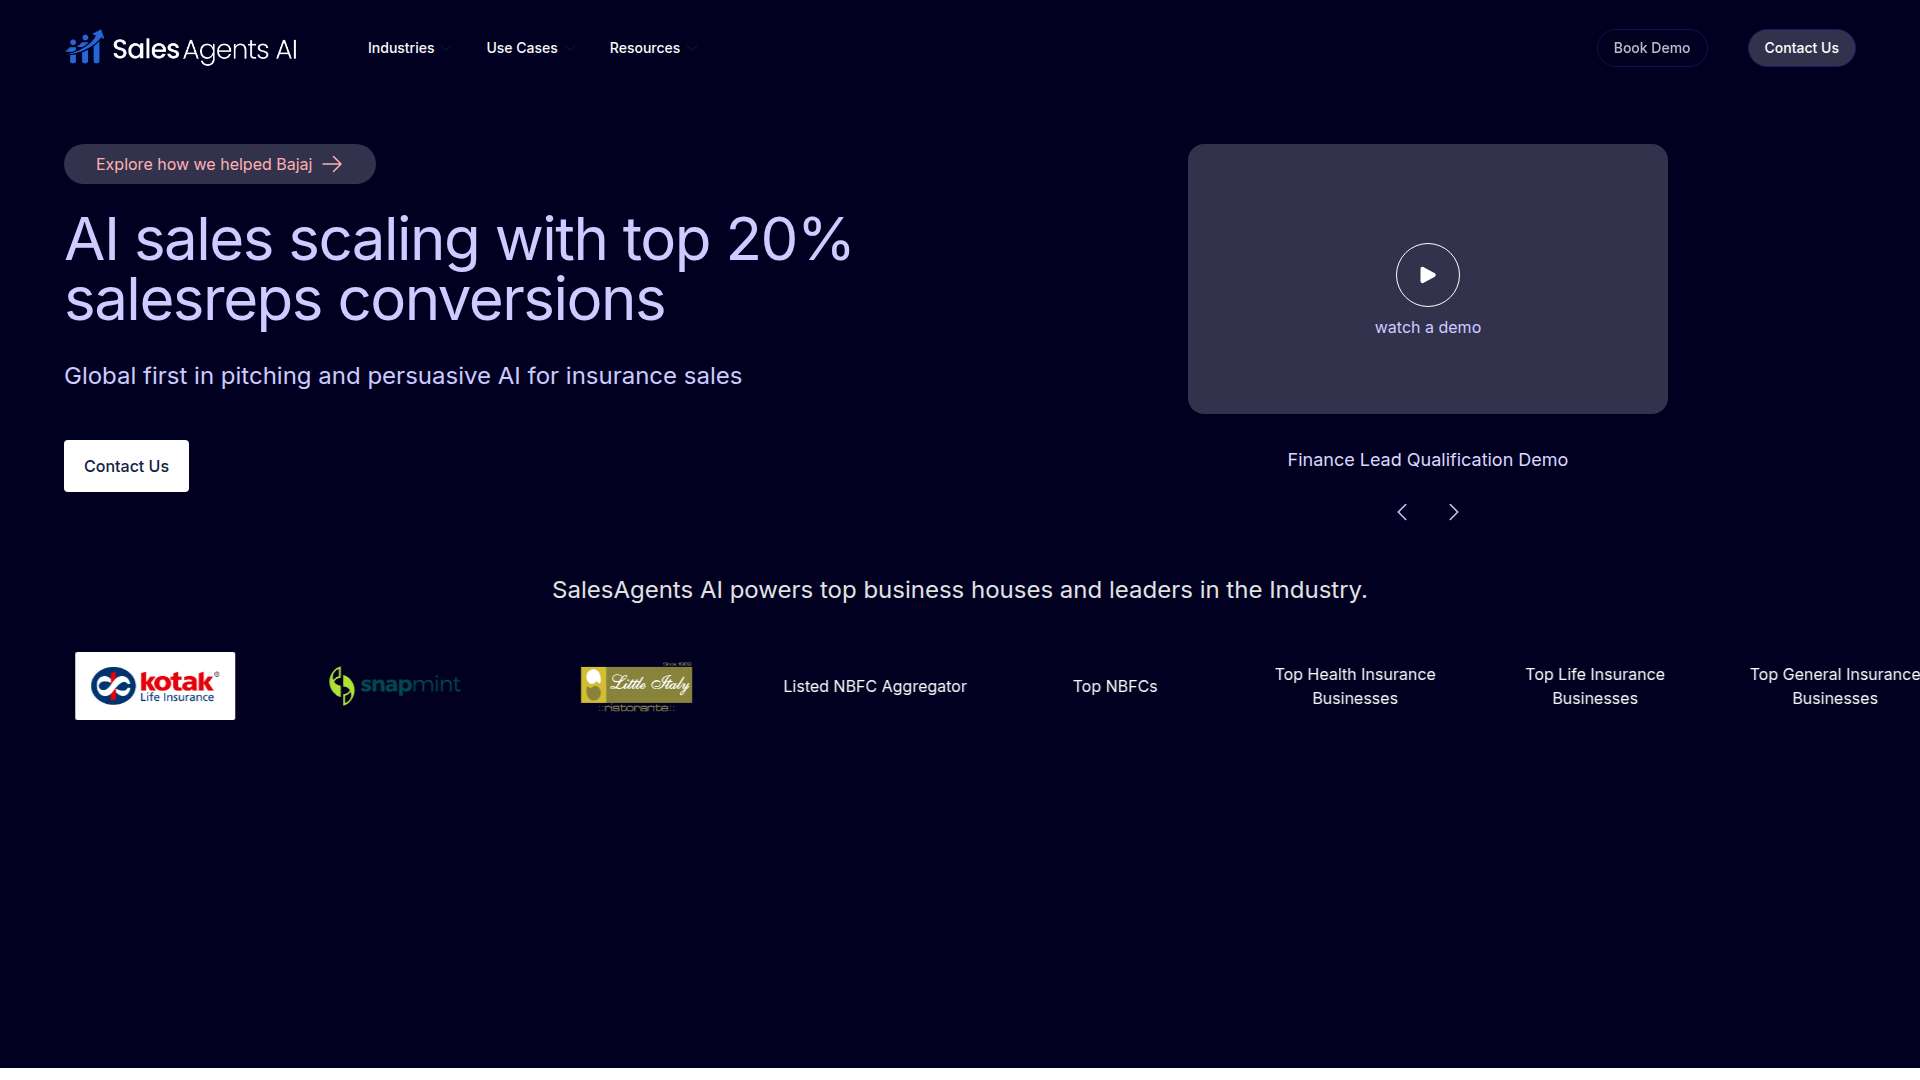The image size is (1920, 1080).
Task: Click the Kotak Life Insurance logo
Action: coord(155,686)
